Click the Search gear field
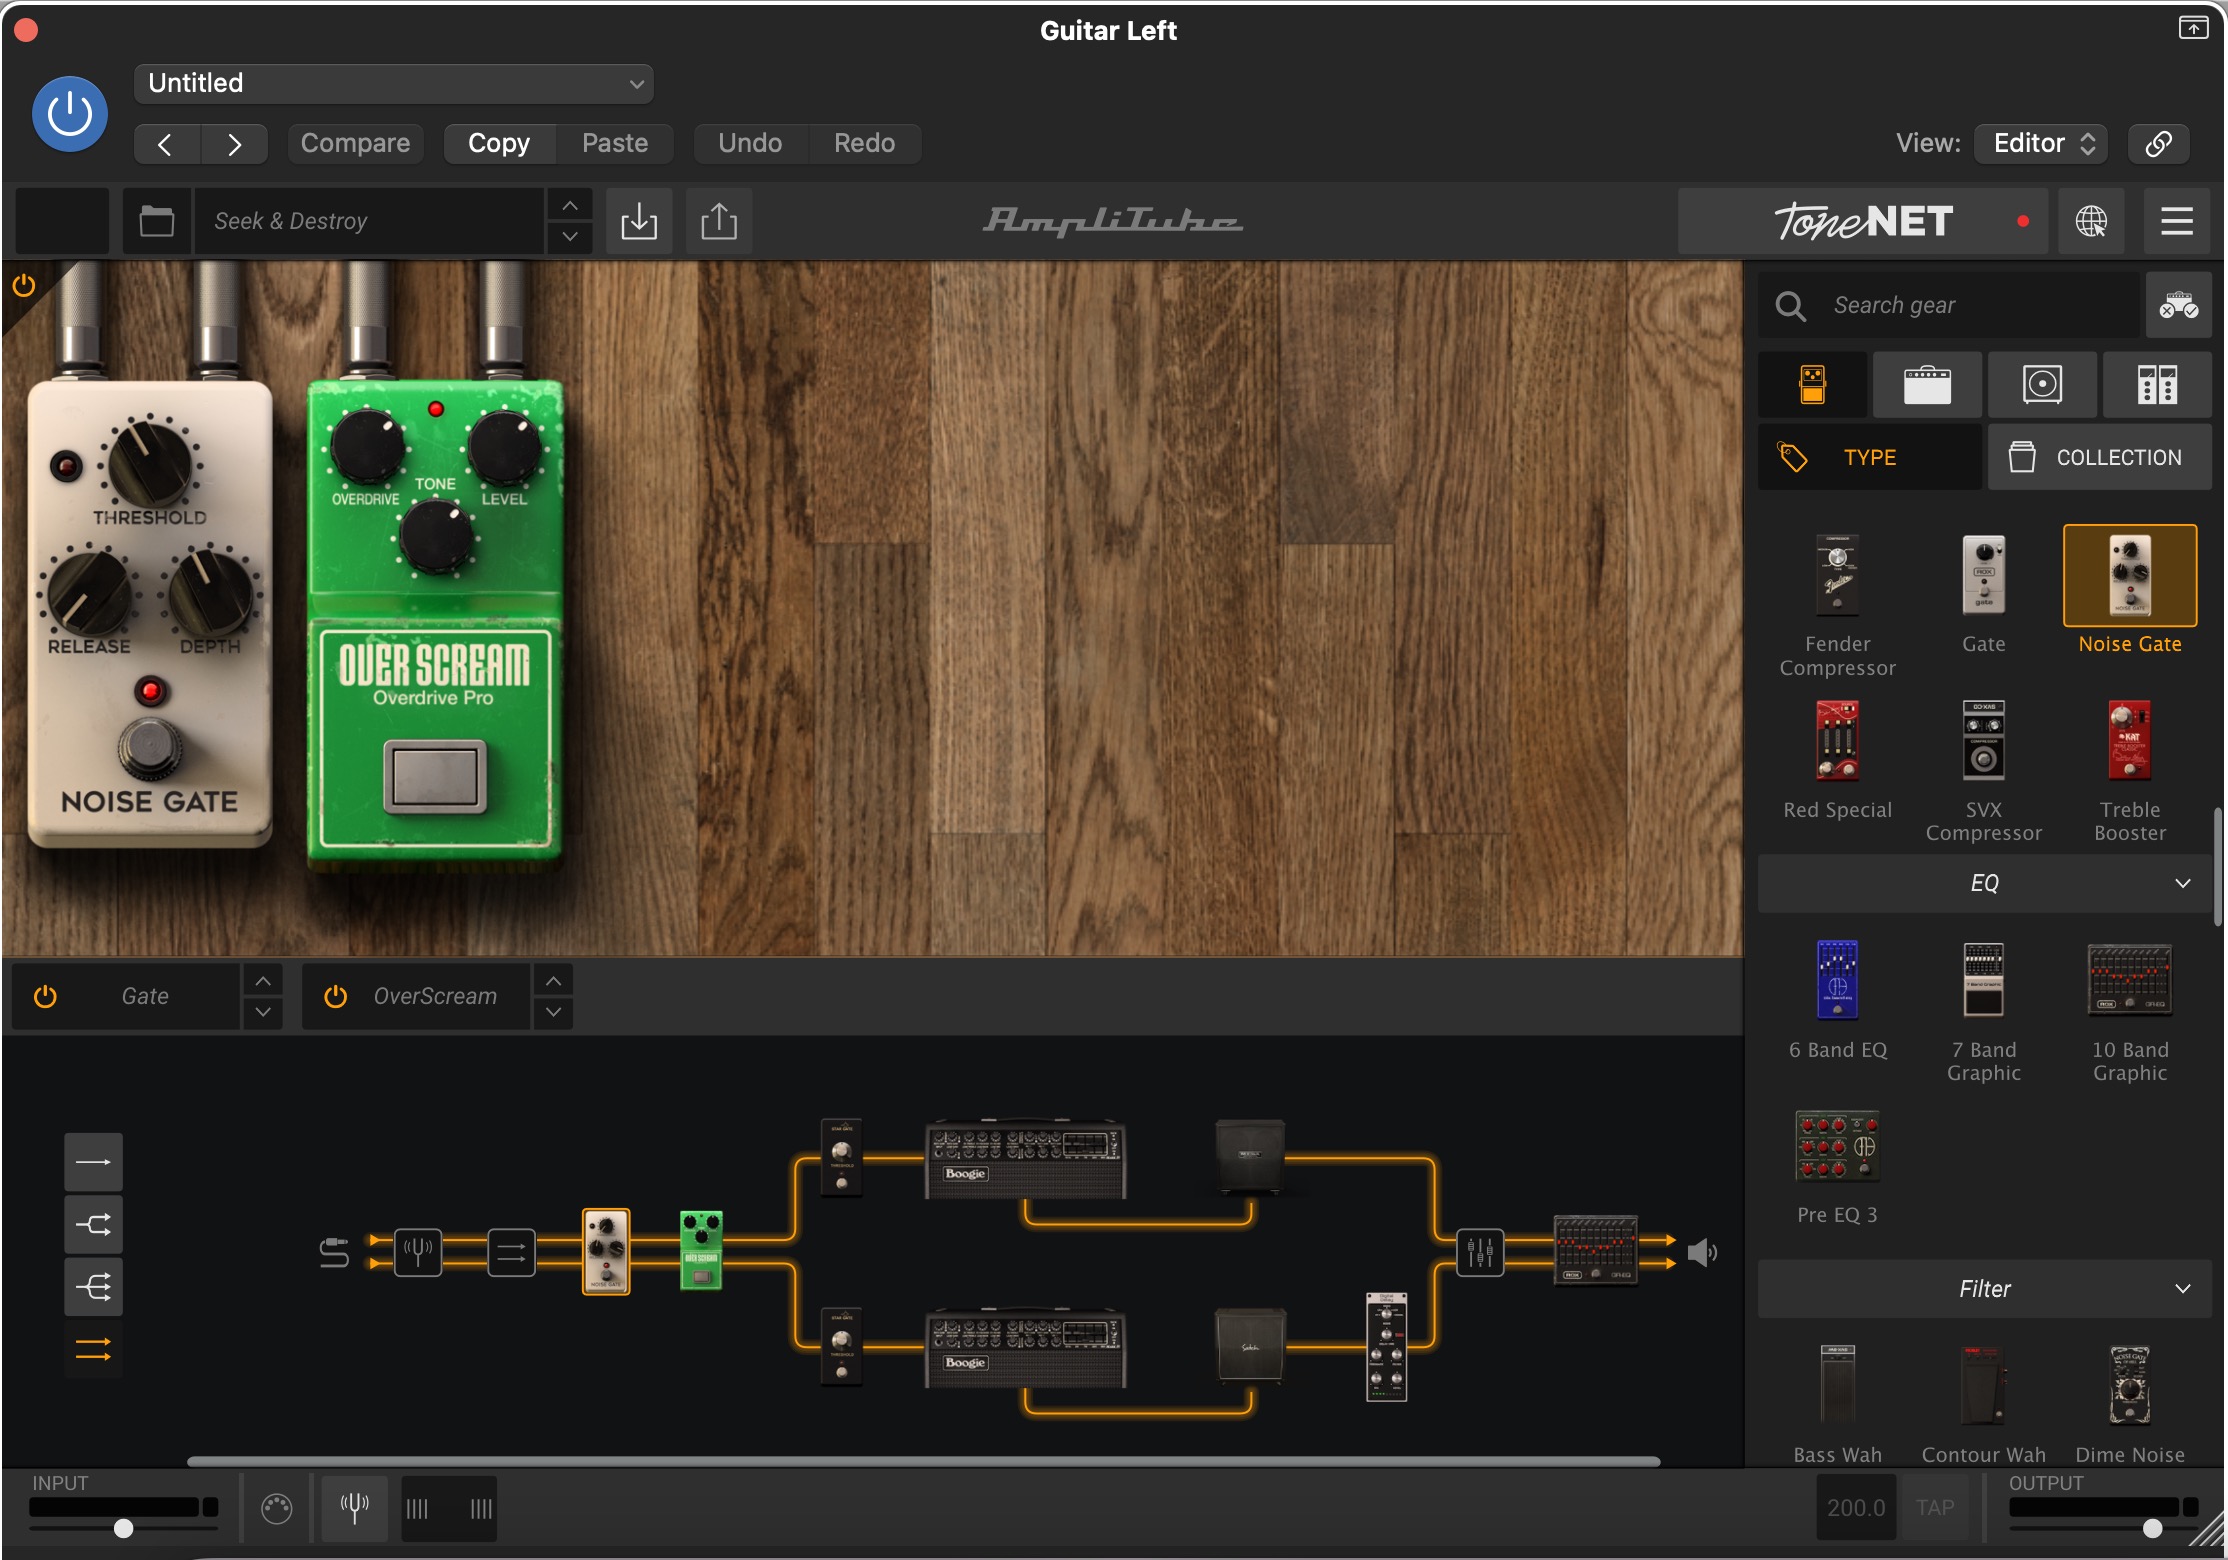The image size is (2228, 1560). pos(1950,305)
